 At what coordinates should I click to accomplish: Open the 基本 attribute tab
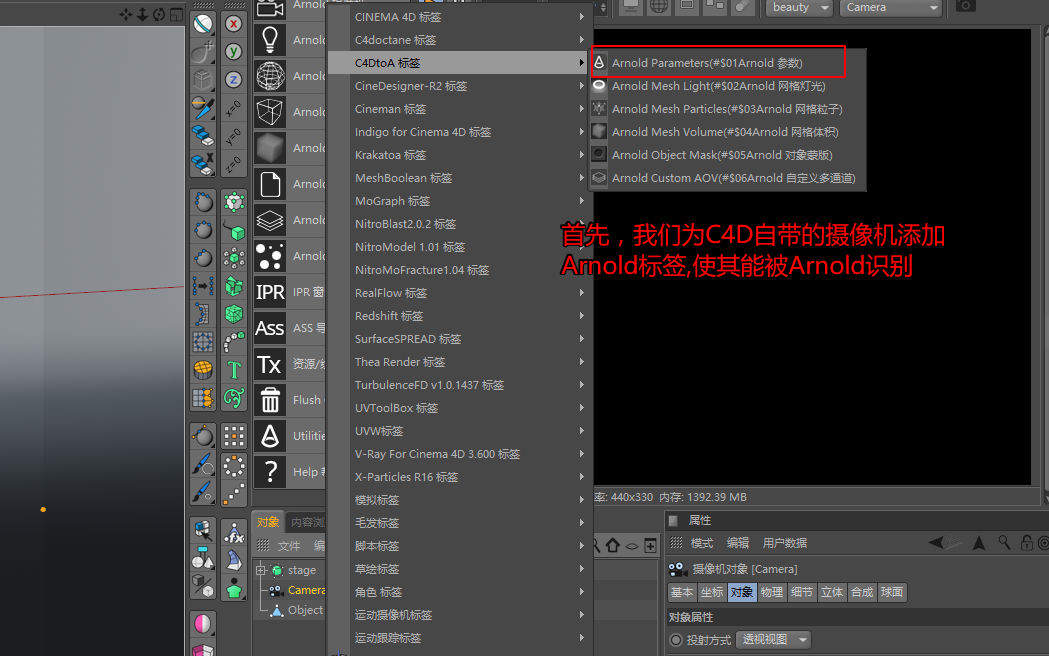click(x=682, y=592)
